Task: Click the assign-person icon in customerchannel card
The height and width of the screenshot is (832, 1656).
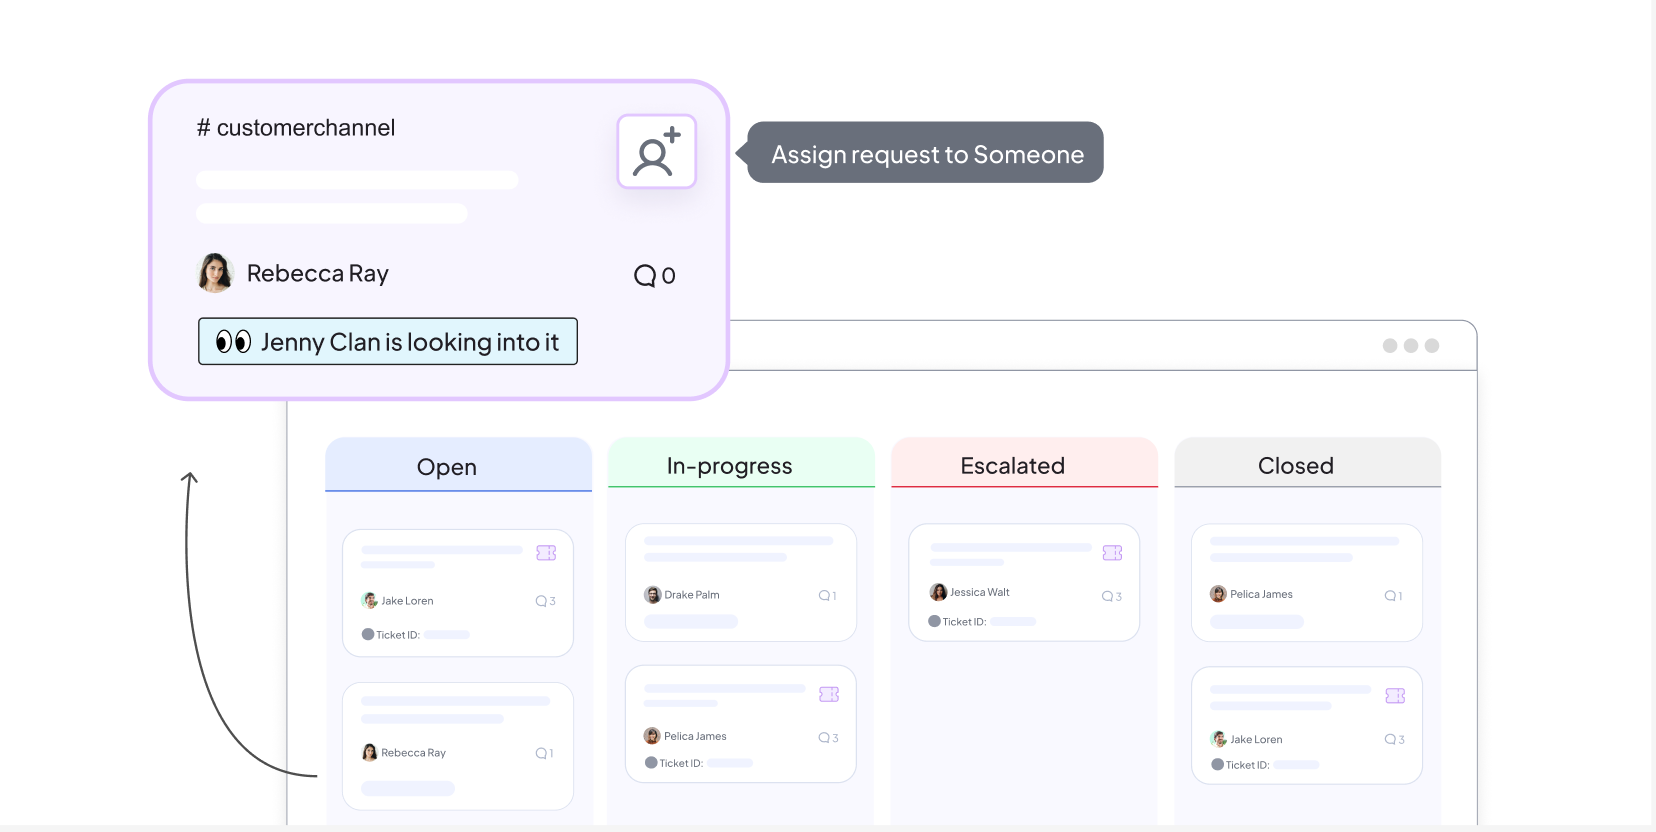Action: [x=656, y=152]
